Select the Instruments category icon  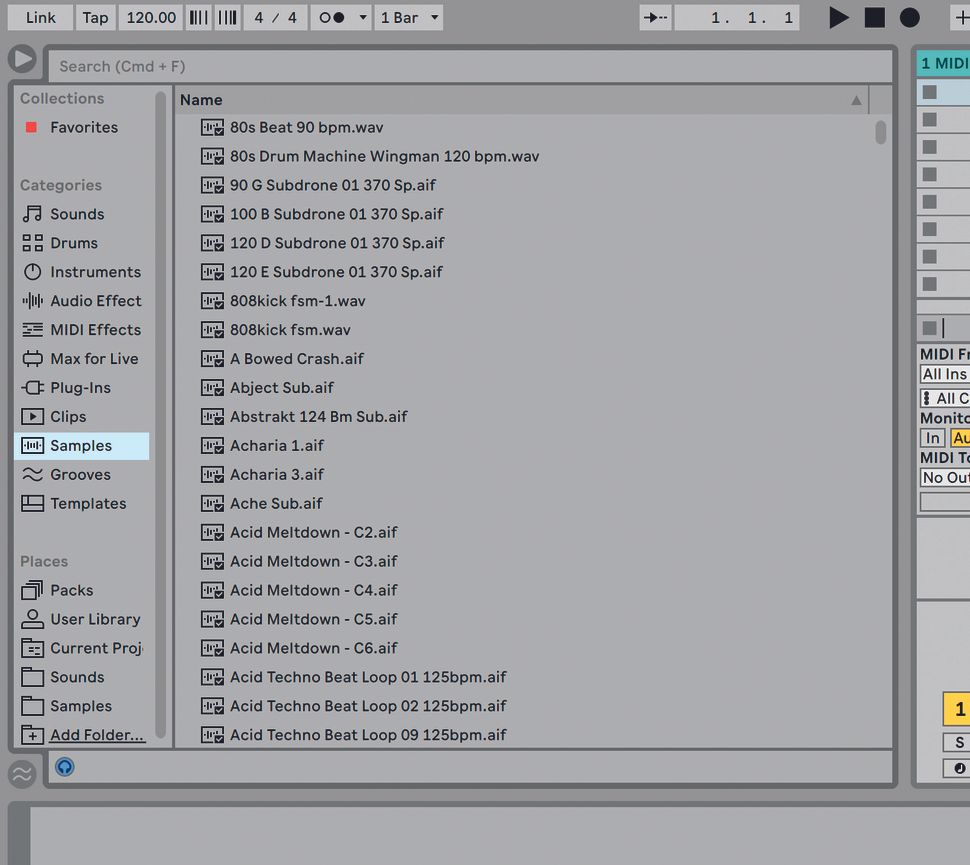(x=31, y=272)
